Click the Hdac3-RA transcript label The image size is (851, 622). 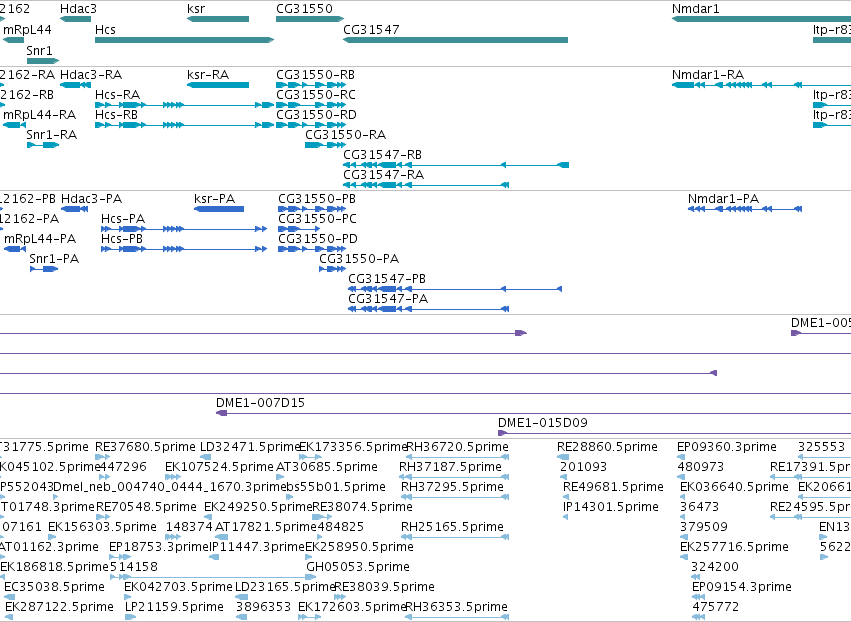[x=91, y=75]
